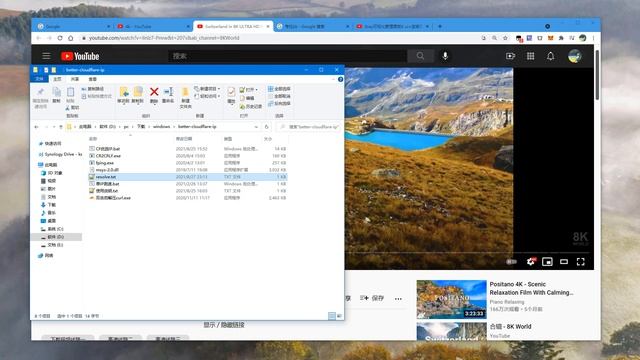Switch video to miniplayer mode
640x360 pixels.
point(547,262)
